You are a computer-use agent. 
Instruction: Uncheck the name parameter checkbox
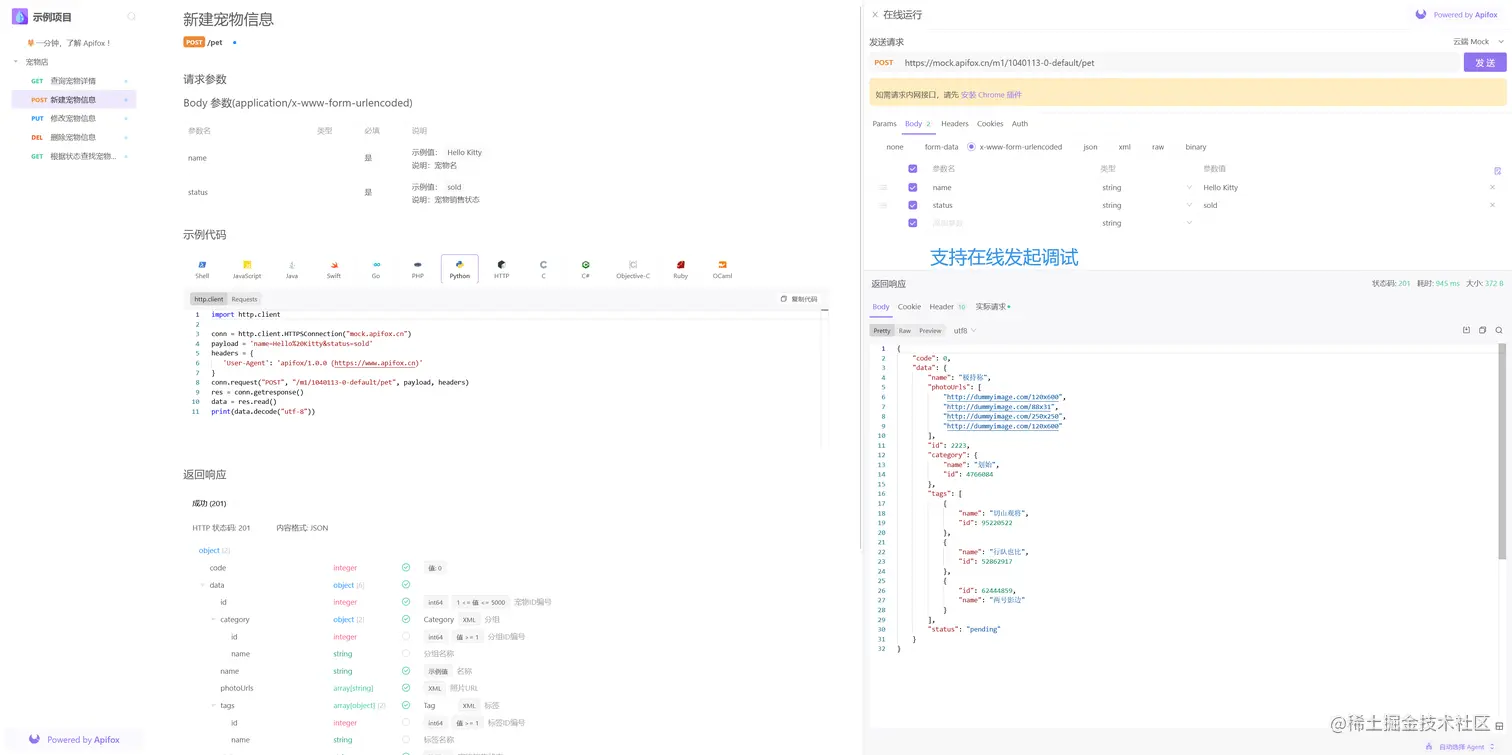[912, 187]
